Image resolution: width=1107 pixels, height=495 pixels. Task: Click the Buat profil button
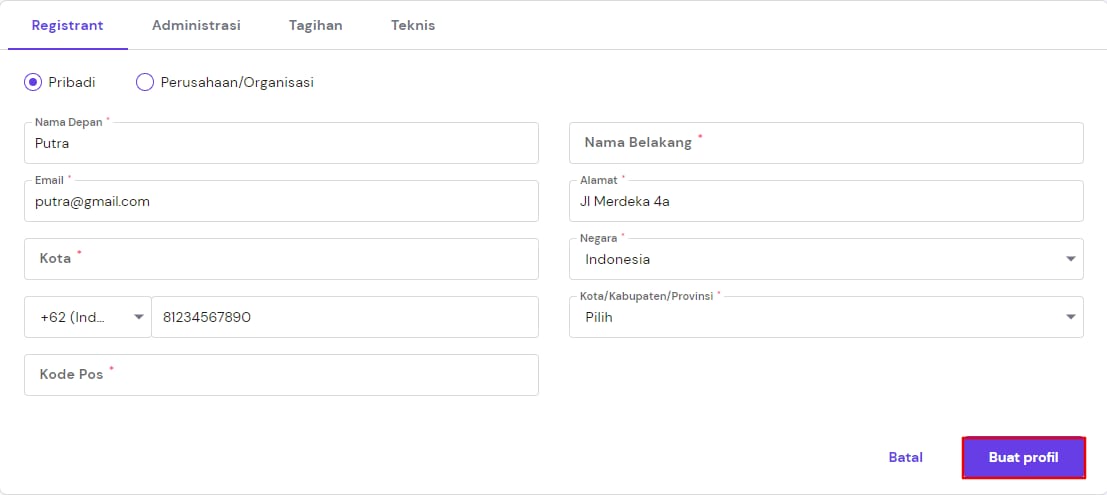coord(1023,458)
